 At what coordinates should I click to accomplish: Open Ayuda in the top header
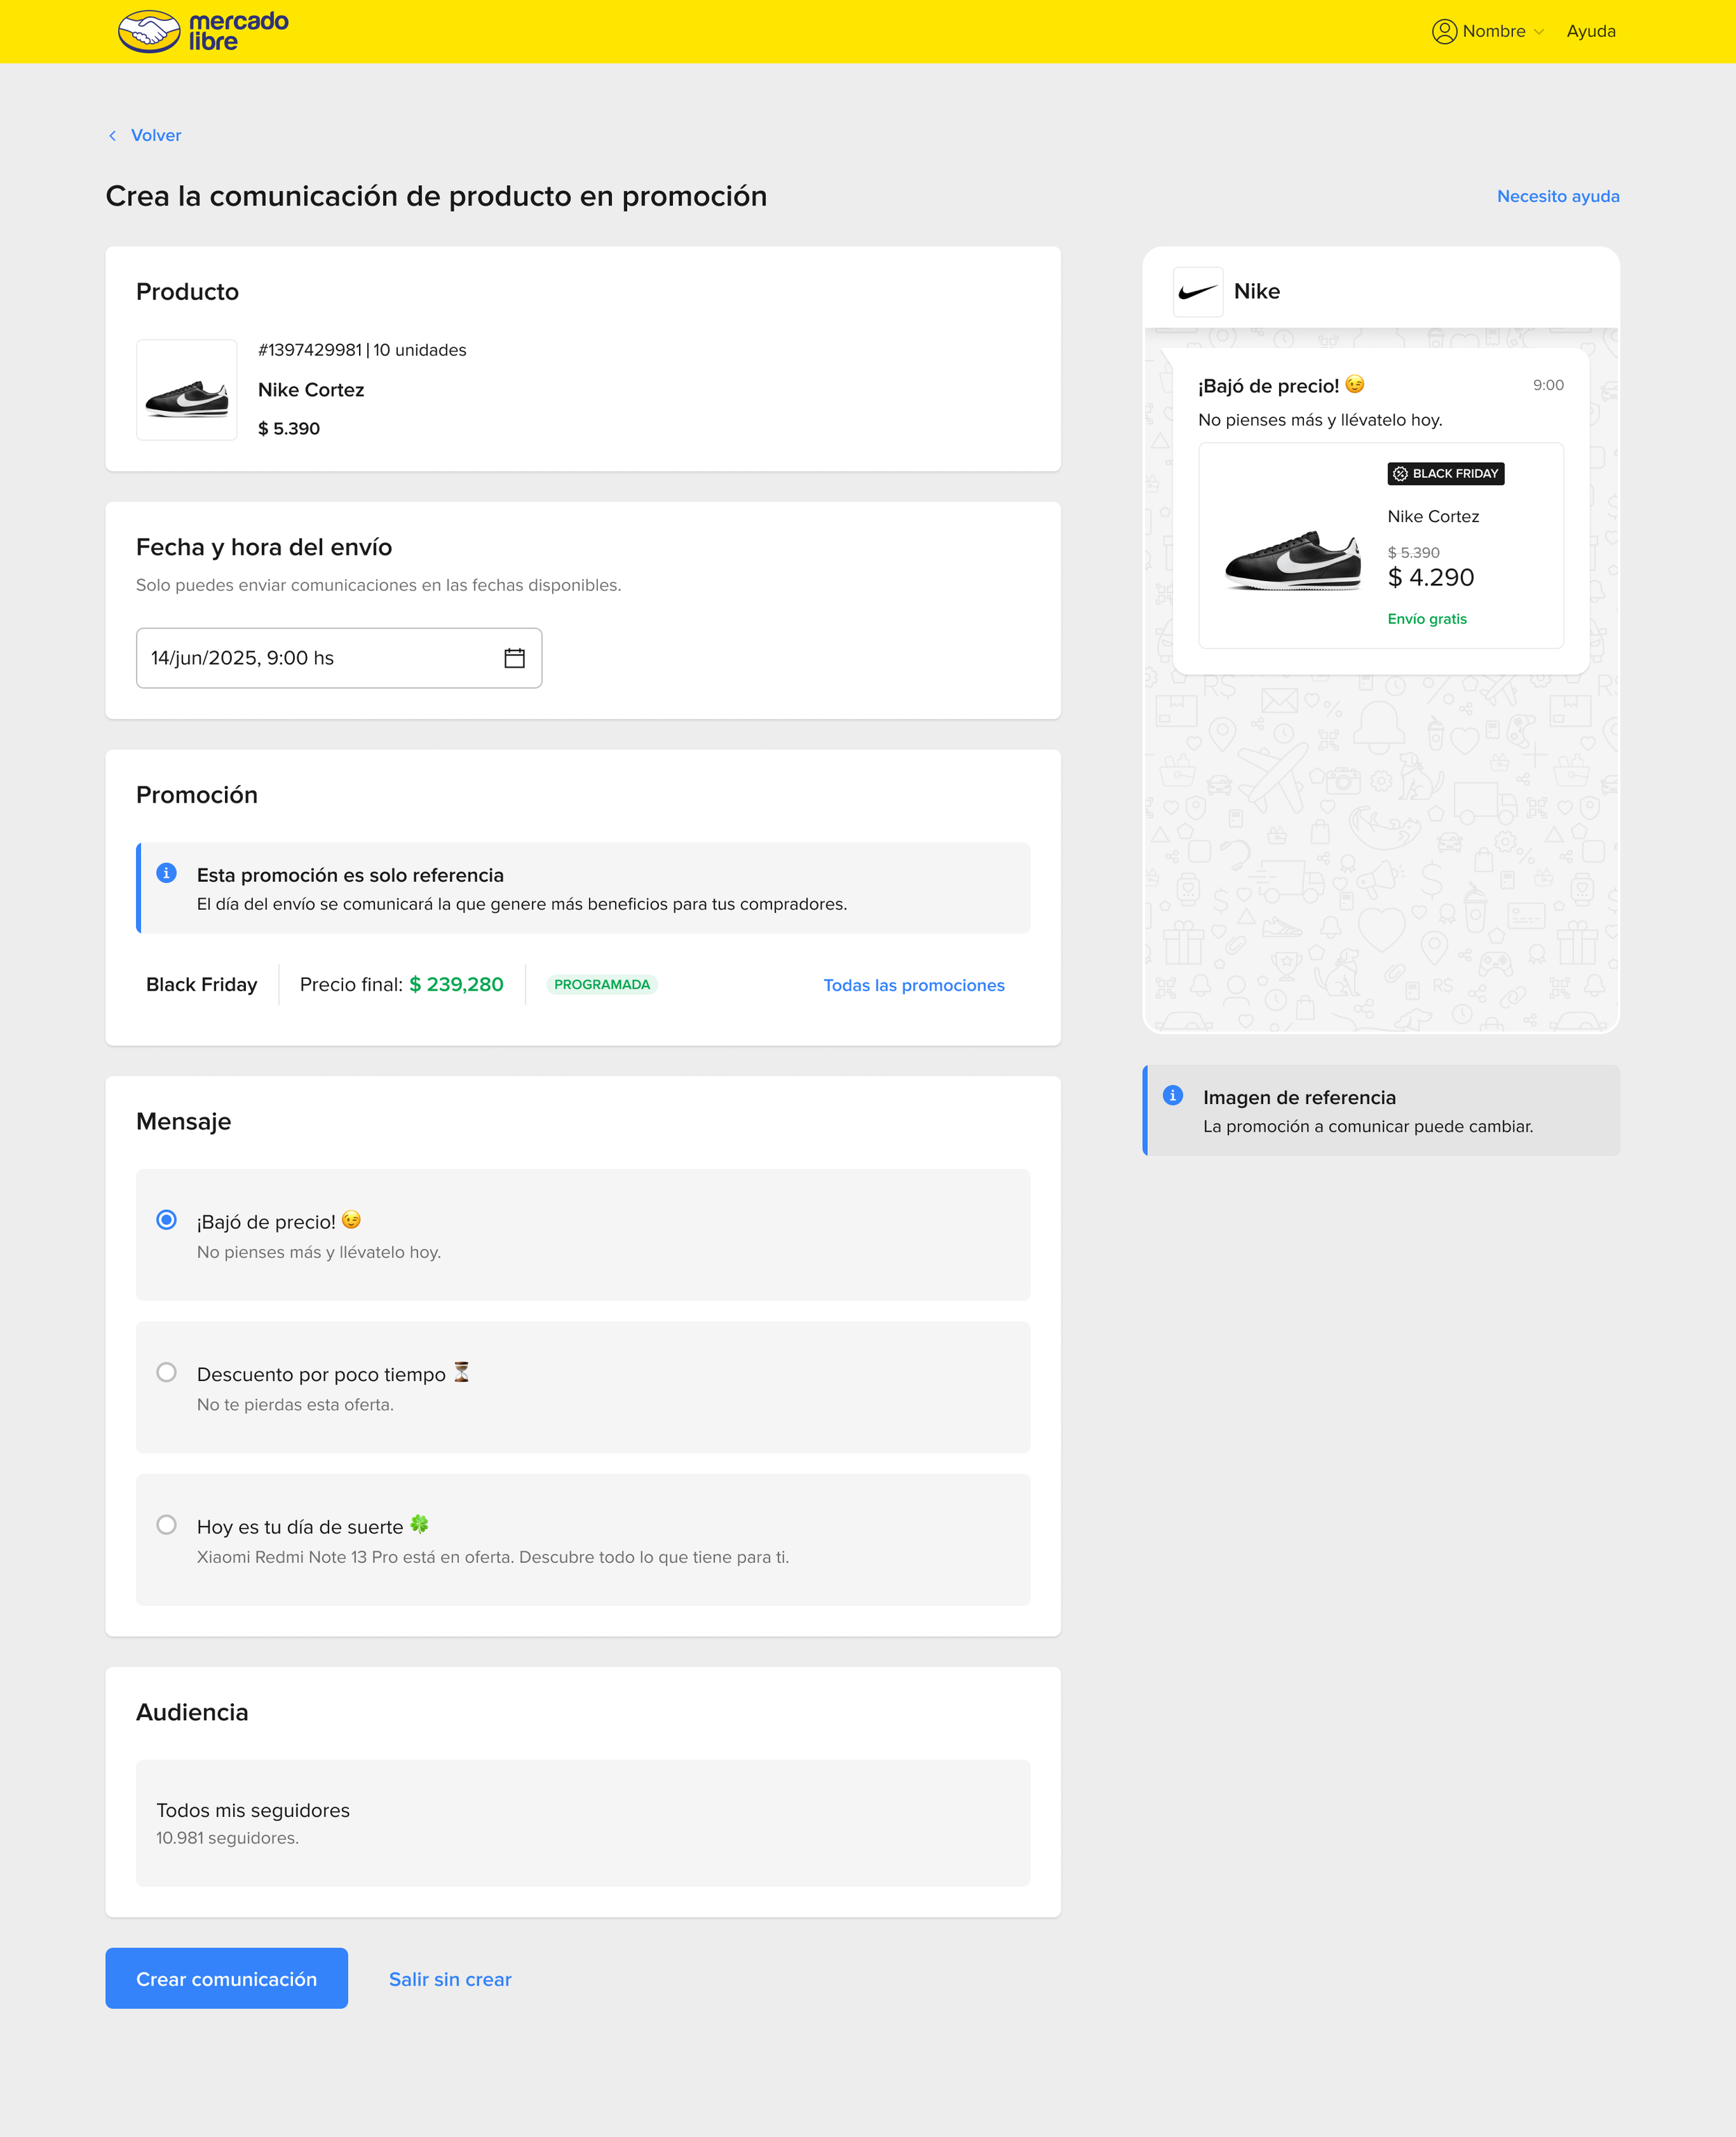[x=1590, y=32]
